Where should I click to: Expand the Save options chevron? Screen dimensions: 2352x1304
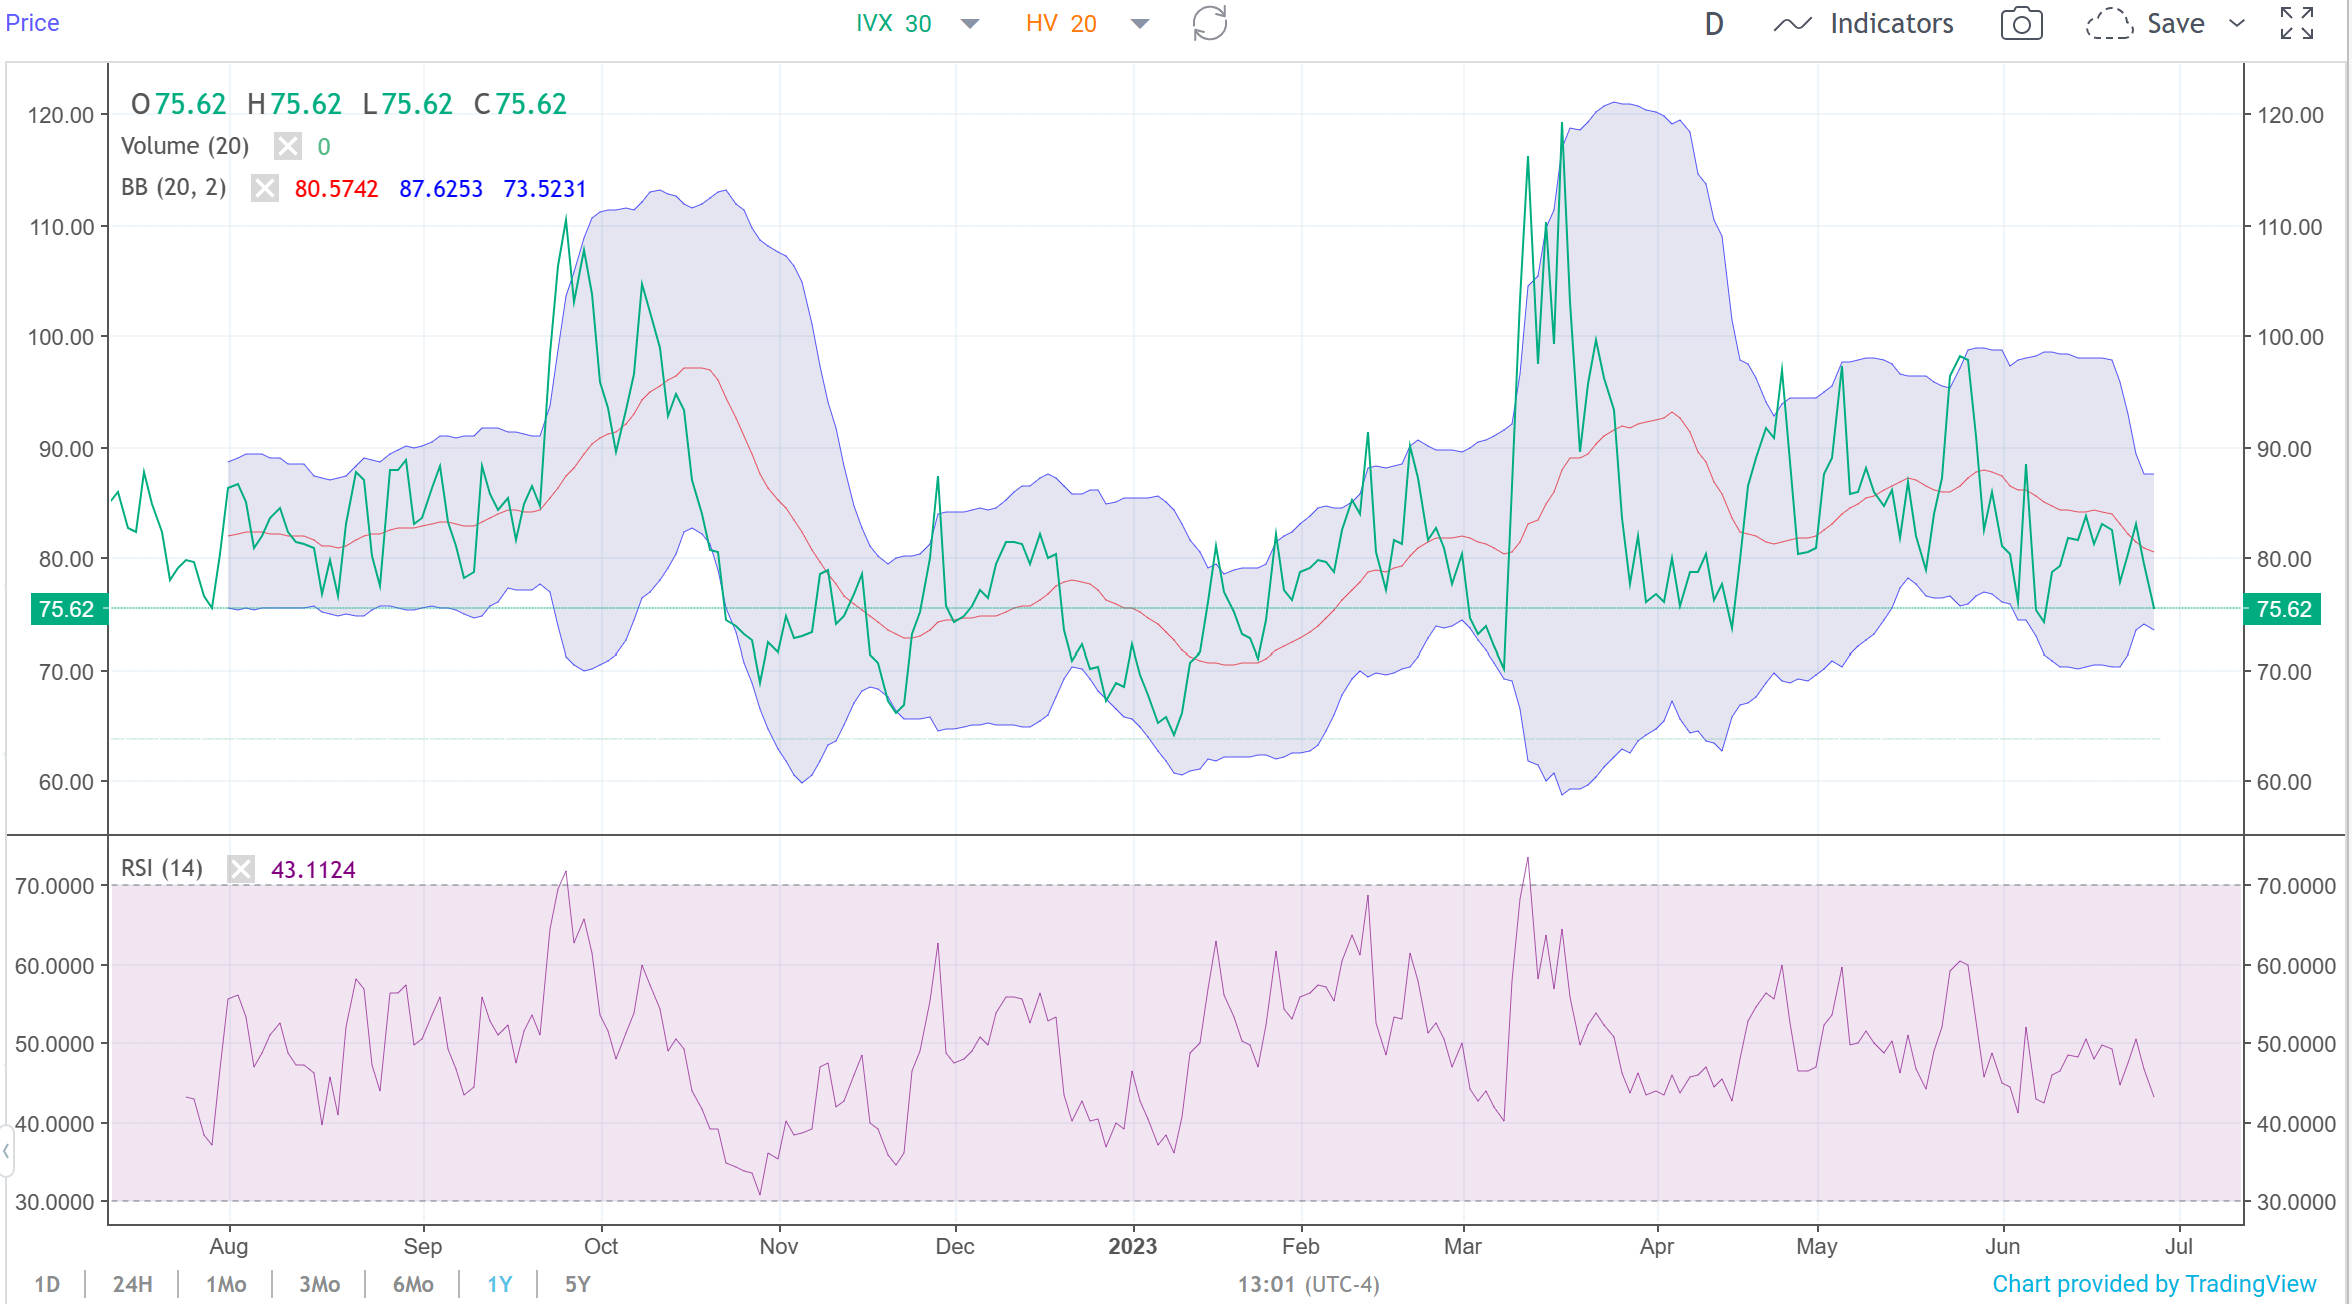[x=2238, y=23]
